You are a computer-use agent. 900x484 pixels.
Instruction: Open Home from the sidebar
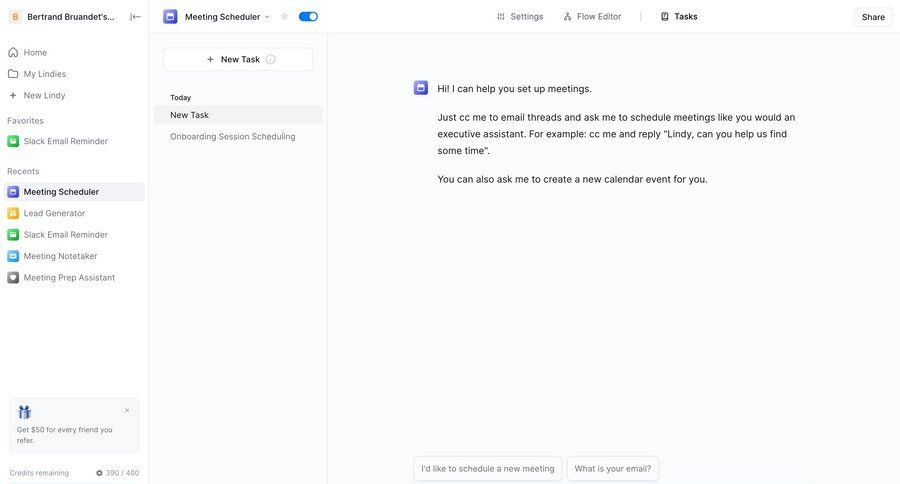point(35,52)
